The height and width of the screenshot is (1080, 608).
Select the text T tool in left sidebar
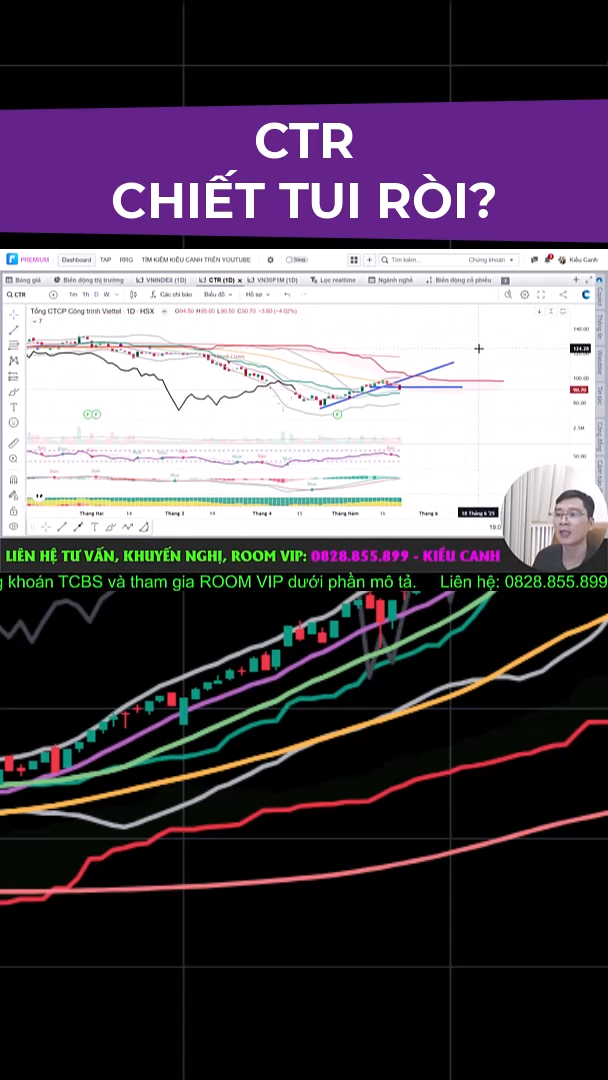tap(13, 407)
